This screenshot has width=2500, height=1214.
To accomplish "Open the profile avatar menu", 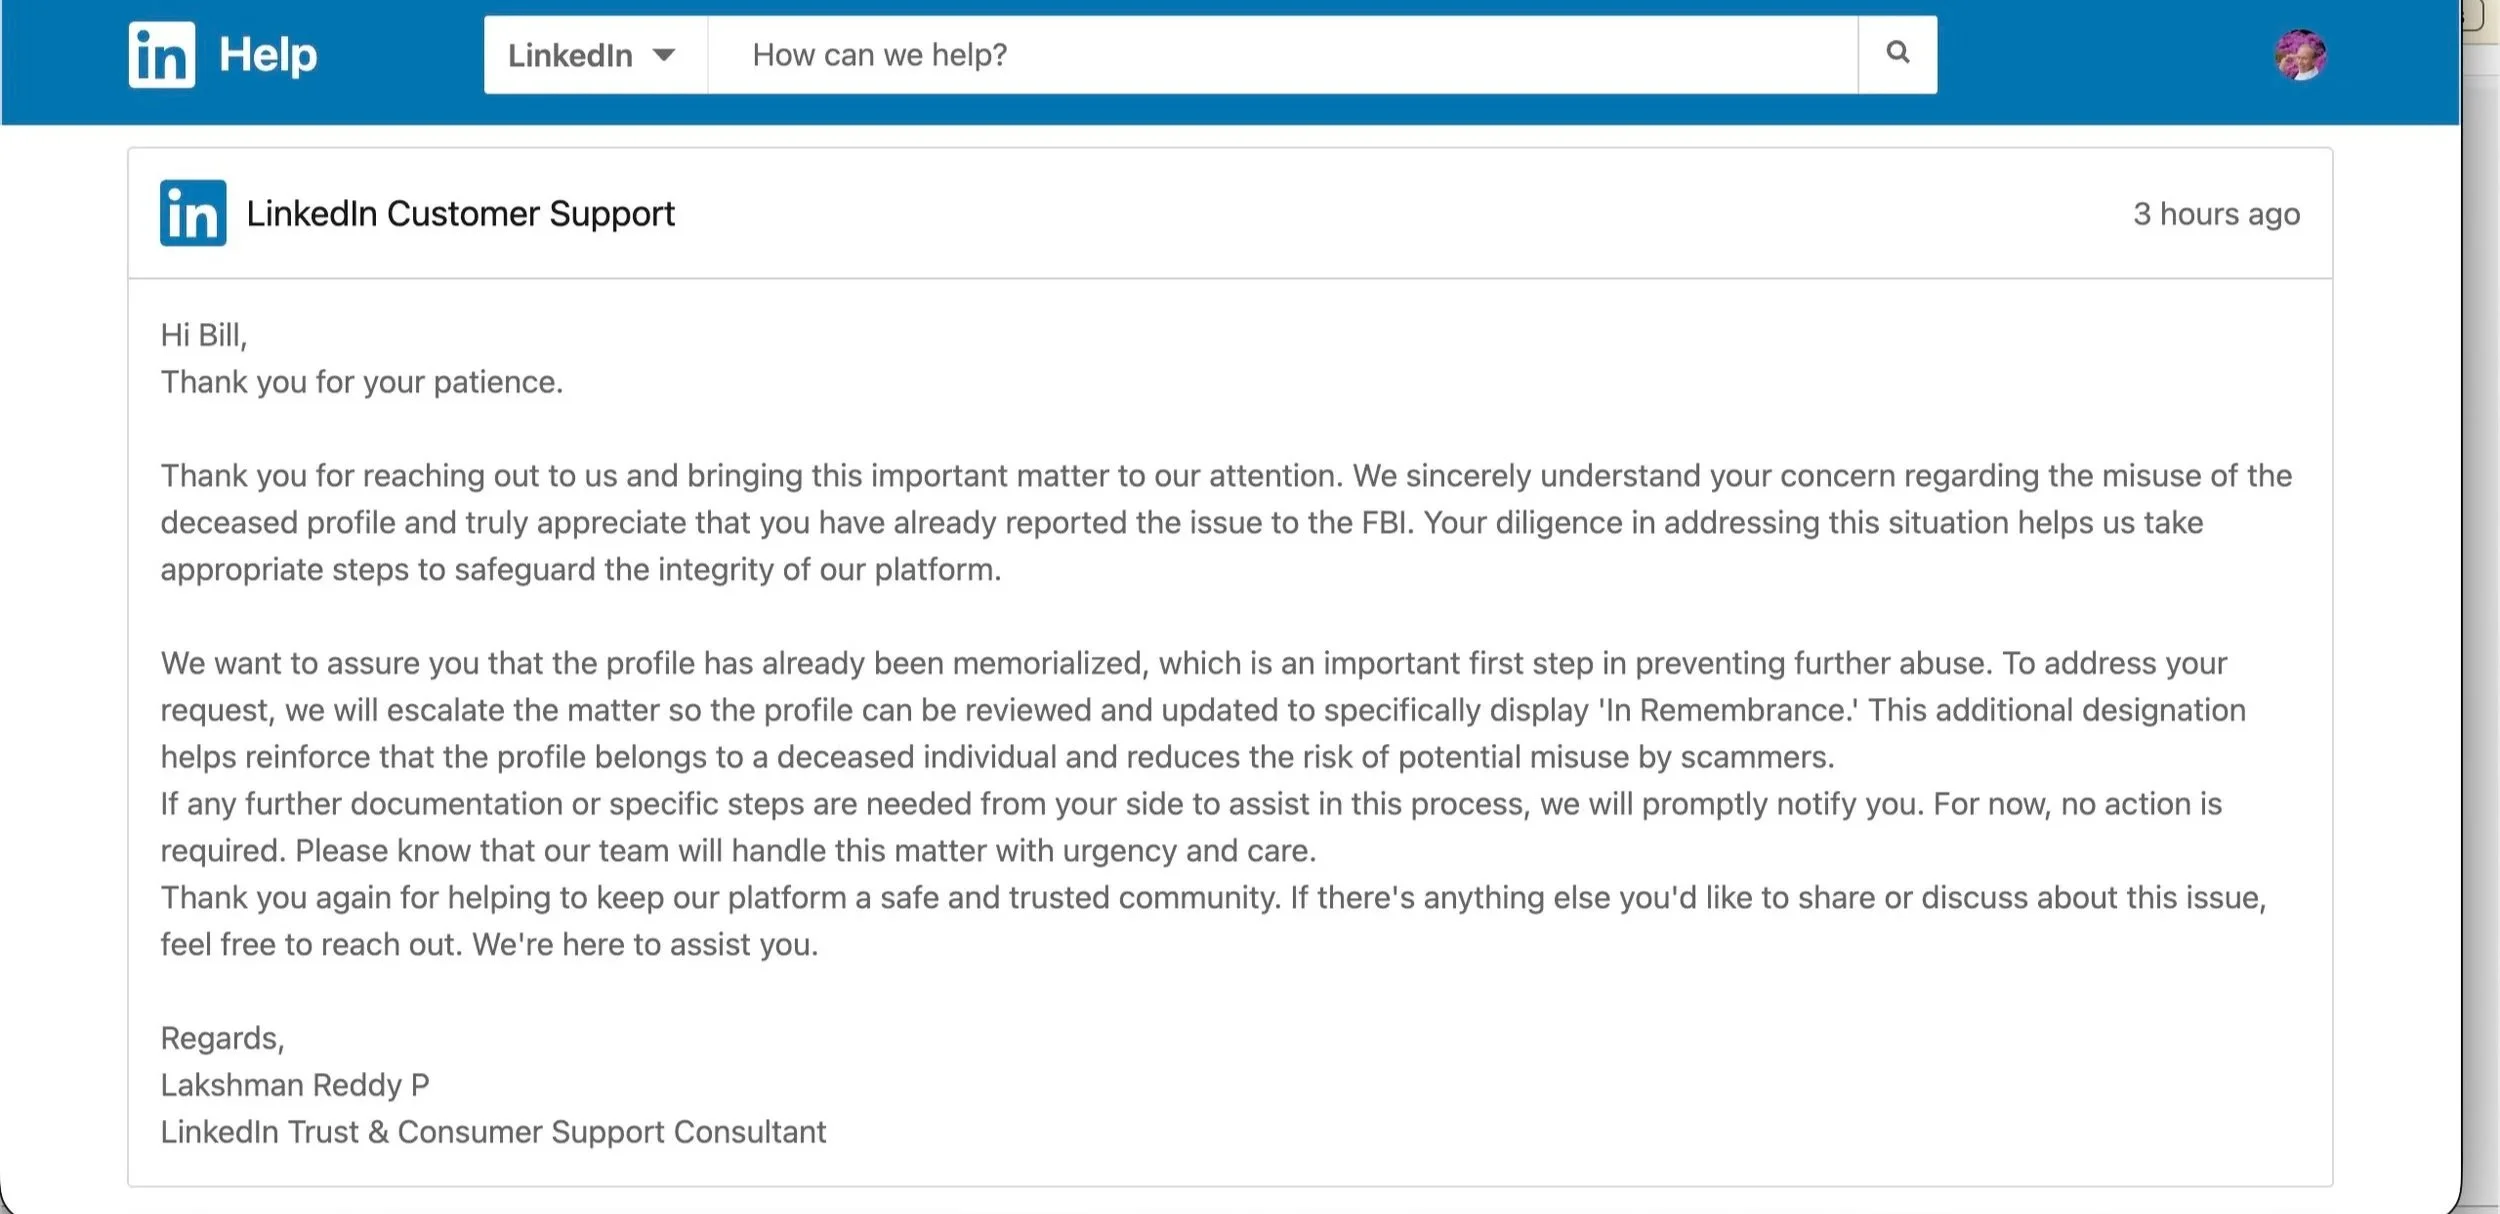I will 2299,55.
